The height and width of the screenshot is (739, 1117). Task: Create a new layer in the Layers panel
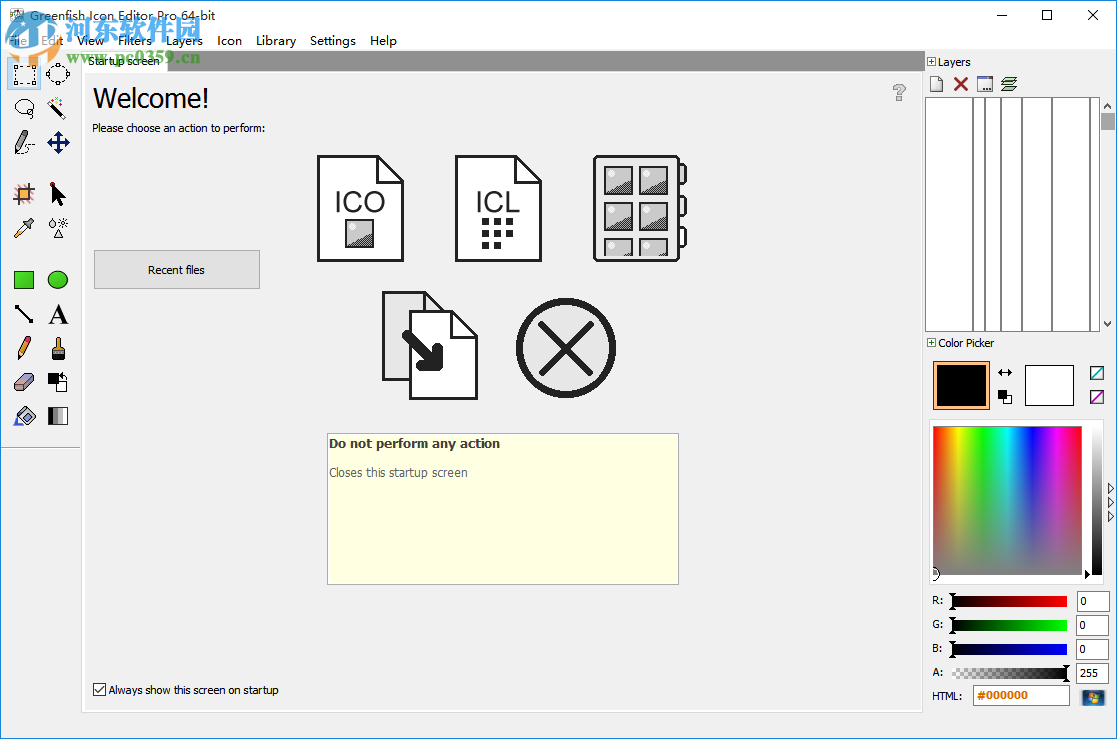(936, 83)
